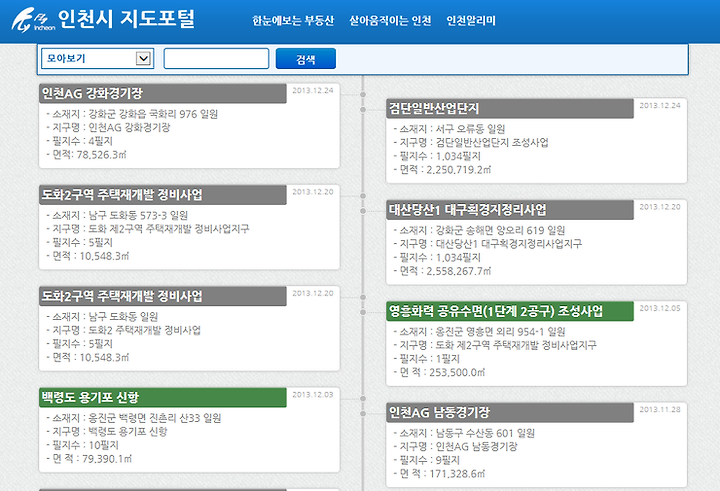Open 영흥화력 공유수면 조성사업 green title

(510, 311)
